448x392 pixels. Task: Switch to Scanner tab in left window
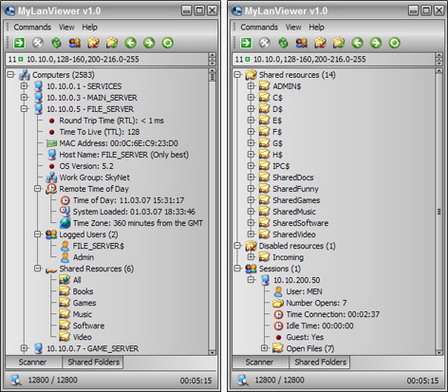tap(33, 362)
